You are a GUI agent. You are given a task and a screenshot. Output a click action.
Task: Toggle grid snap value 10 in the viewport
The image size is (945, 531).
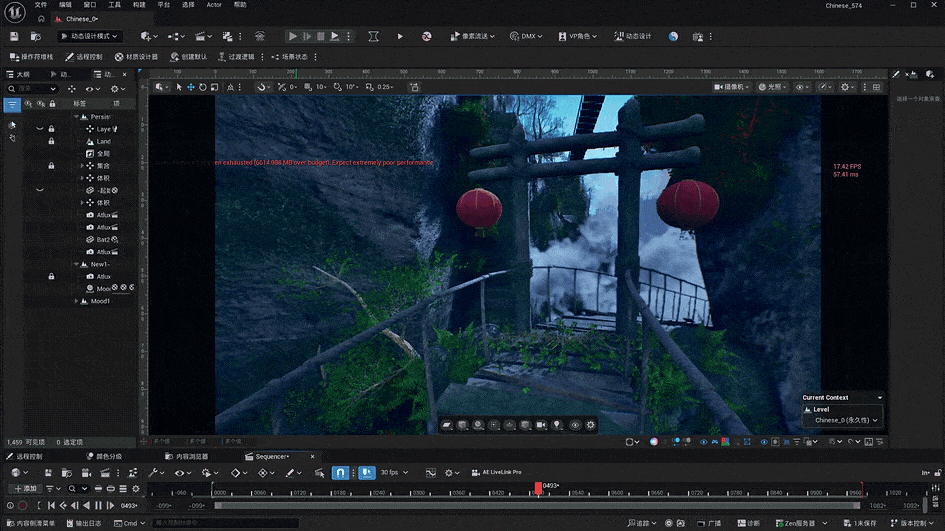[x=316, y=87]
